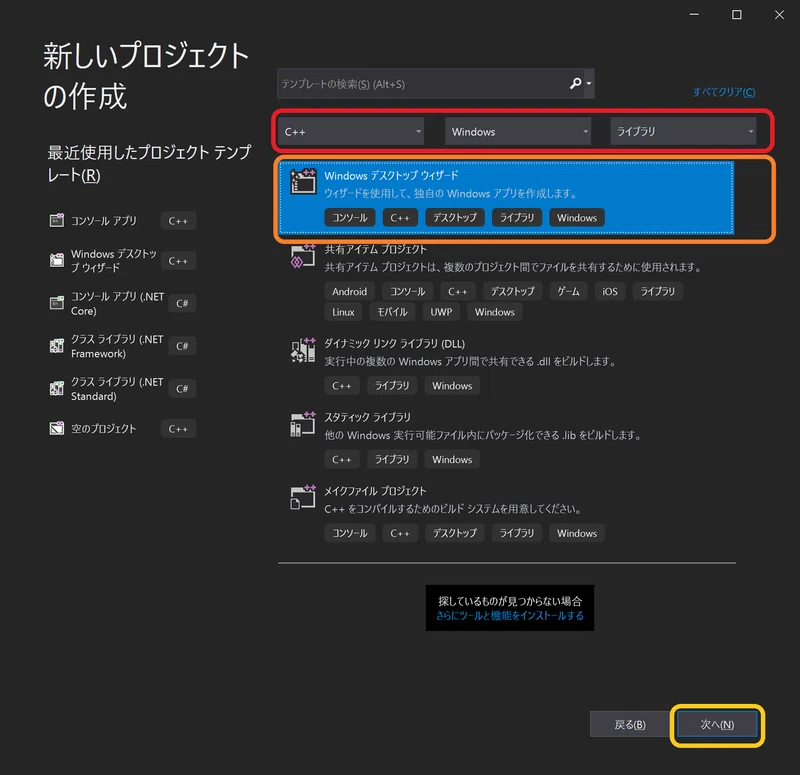This screenshot has height=775, width=800.
Task: Open recent template 空のプロジェクト
Action: (104, 429)
